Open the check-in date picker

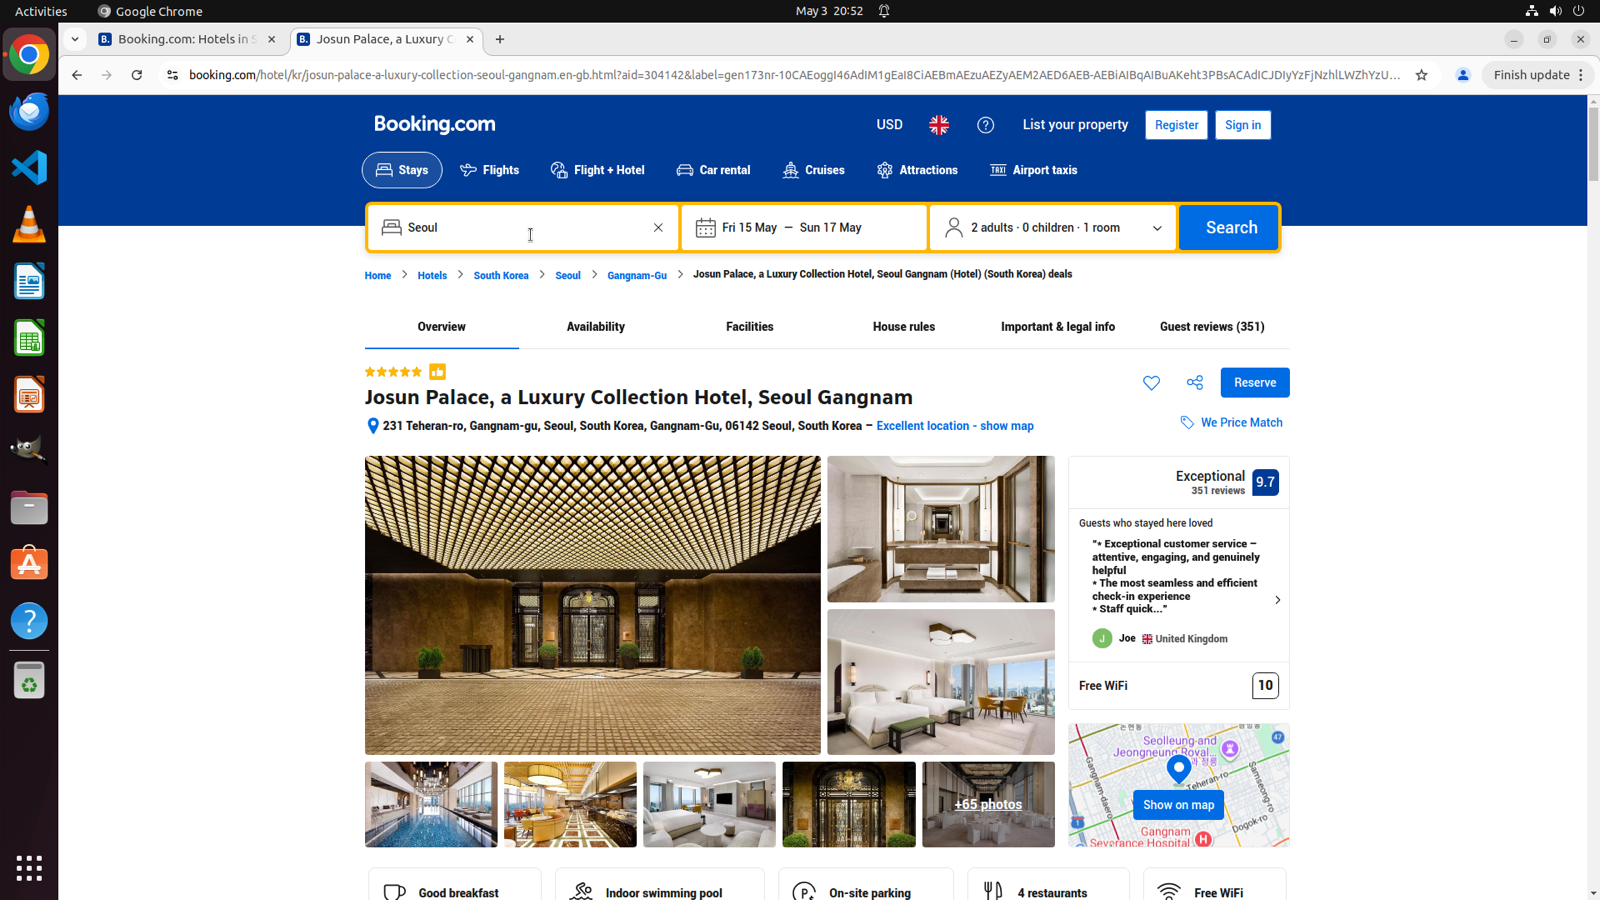pyautogui.click(x=749, y=228)
